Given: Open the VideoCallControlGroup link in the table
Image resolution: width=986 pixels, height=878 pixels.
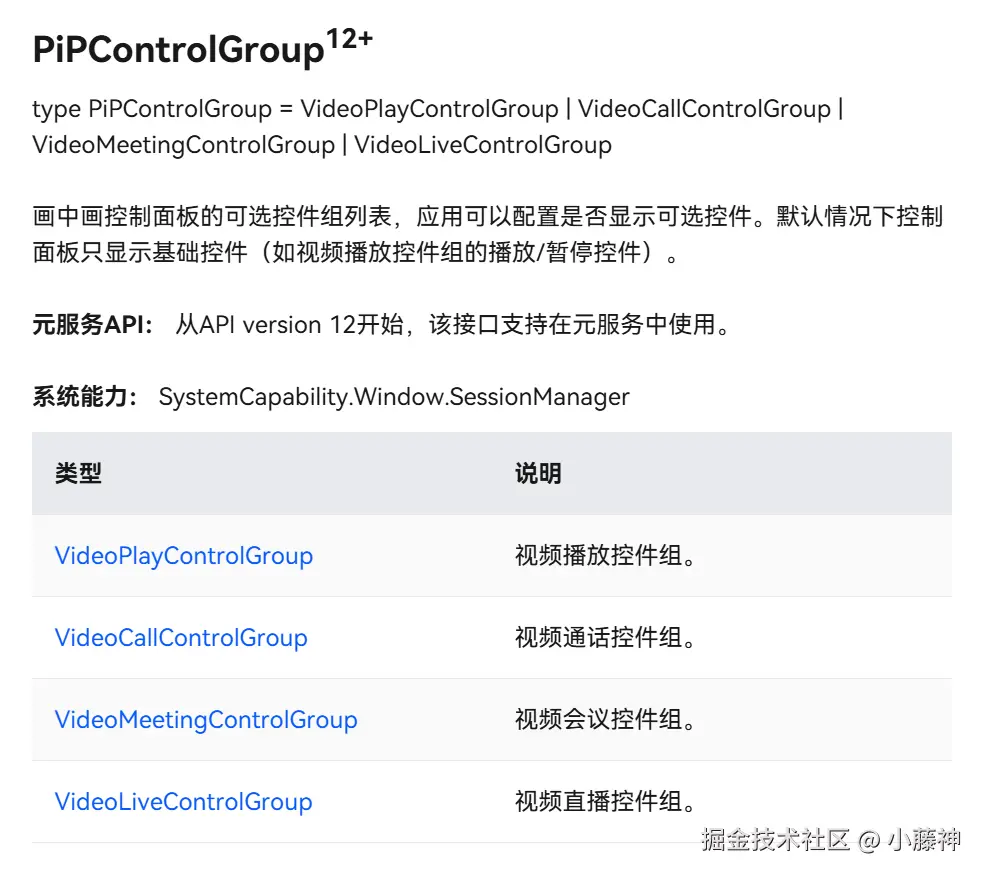Looking at the screenshot, I should coord(181,638).
